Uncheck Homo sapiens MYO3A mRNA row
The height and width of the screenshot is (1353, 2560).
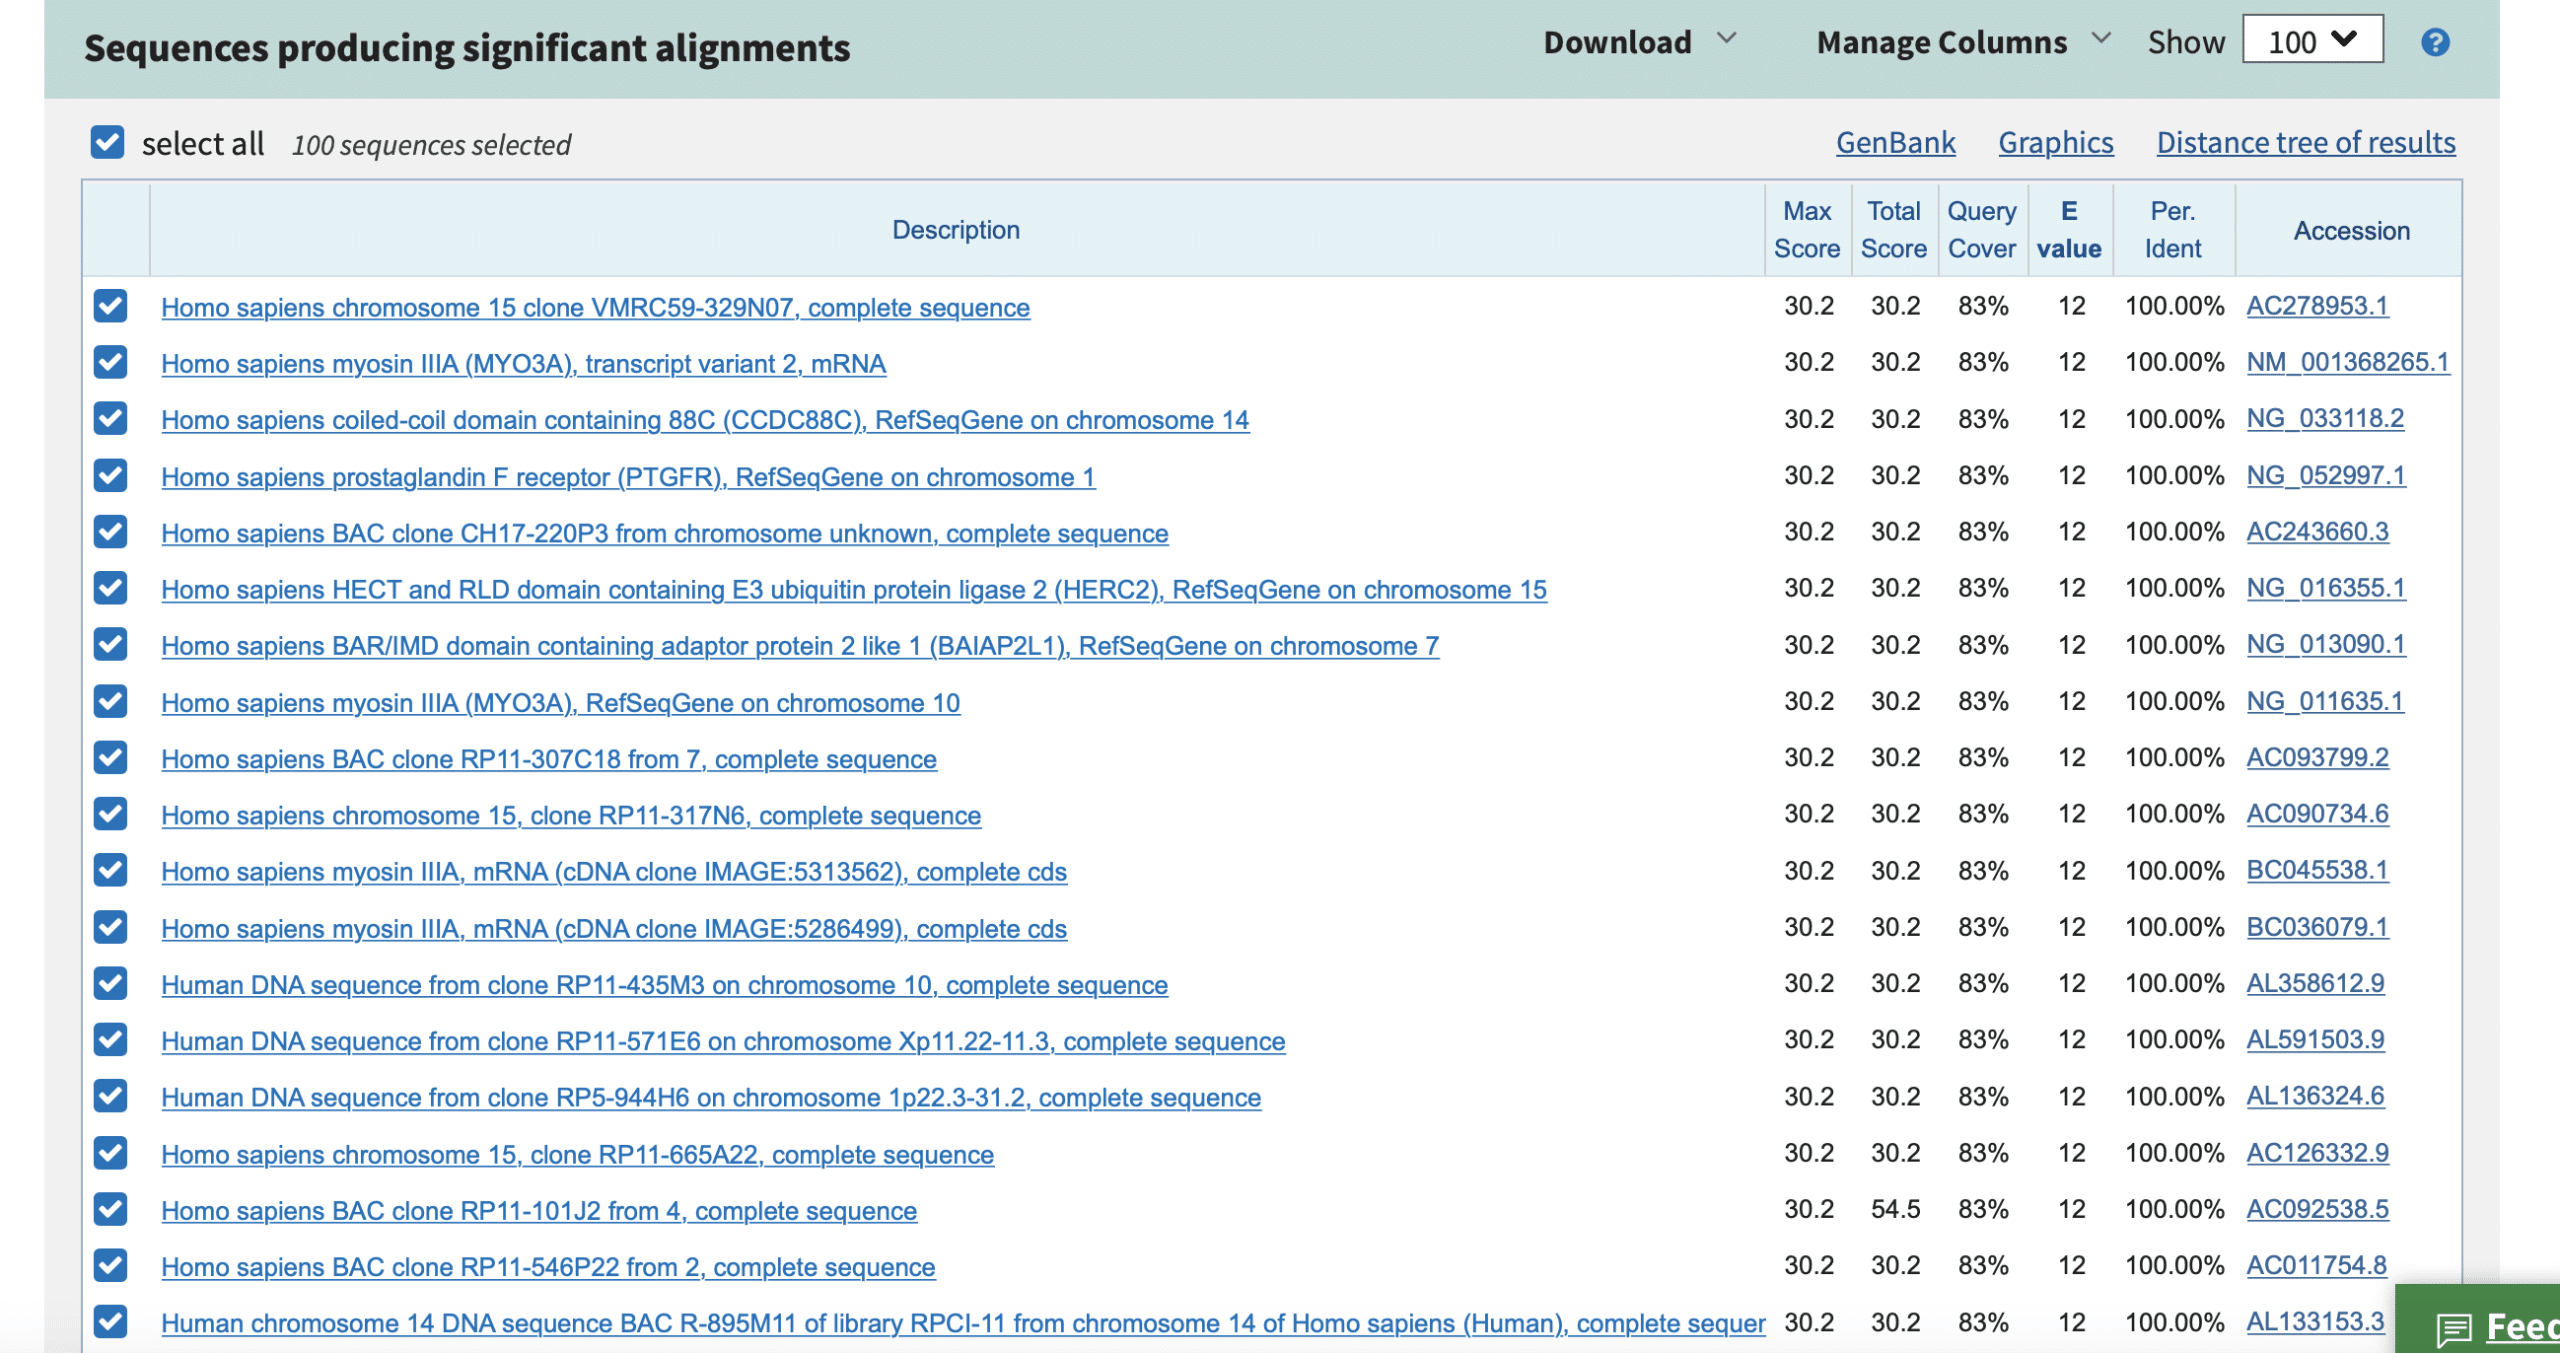coord(110,361)
